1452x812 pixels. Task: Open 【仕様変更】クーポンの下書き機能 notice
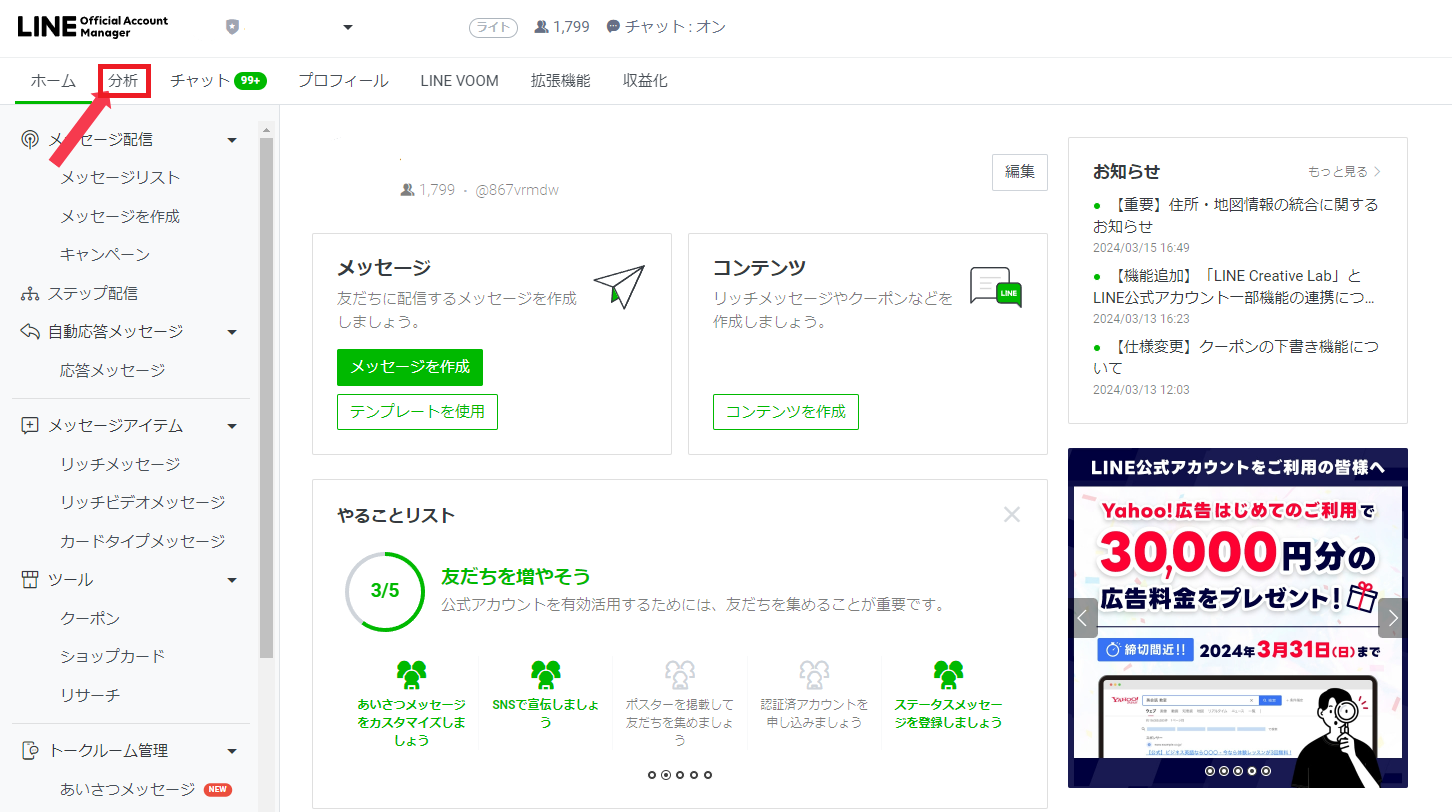coord(1236,357)
